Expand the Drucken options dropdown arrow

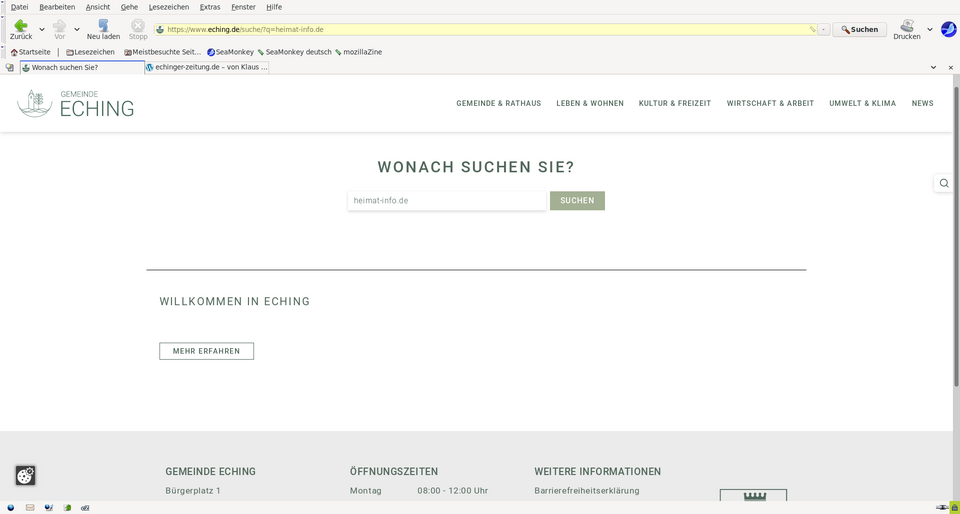click(x=930, y=30)
